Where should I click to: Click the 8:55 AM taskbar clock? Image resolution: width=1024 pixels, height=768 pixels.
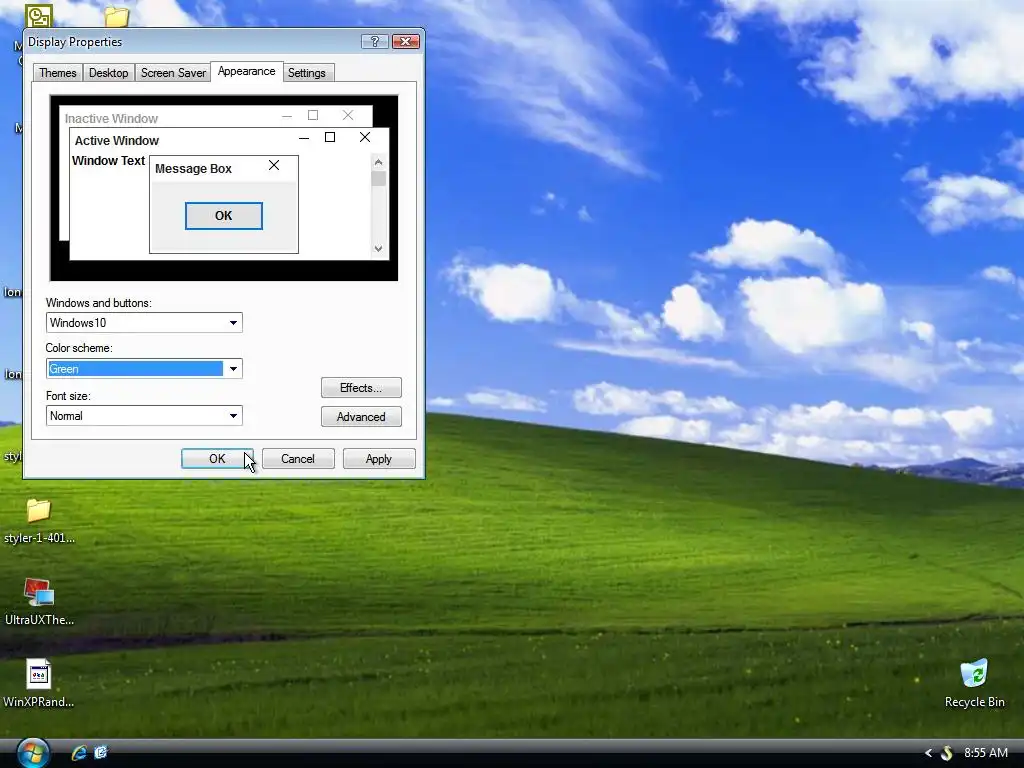click(x=985, y=753)
